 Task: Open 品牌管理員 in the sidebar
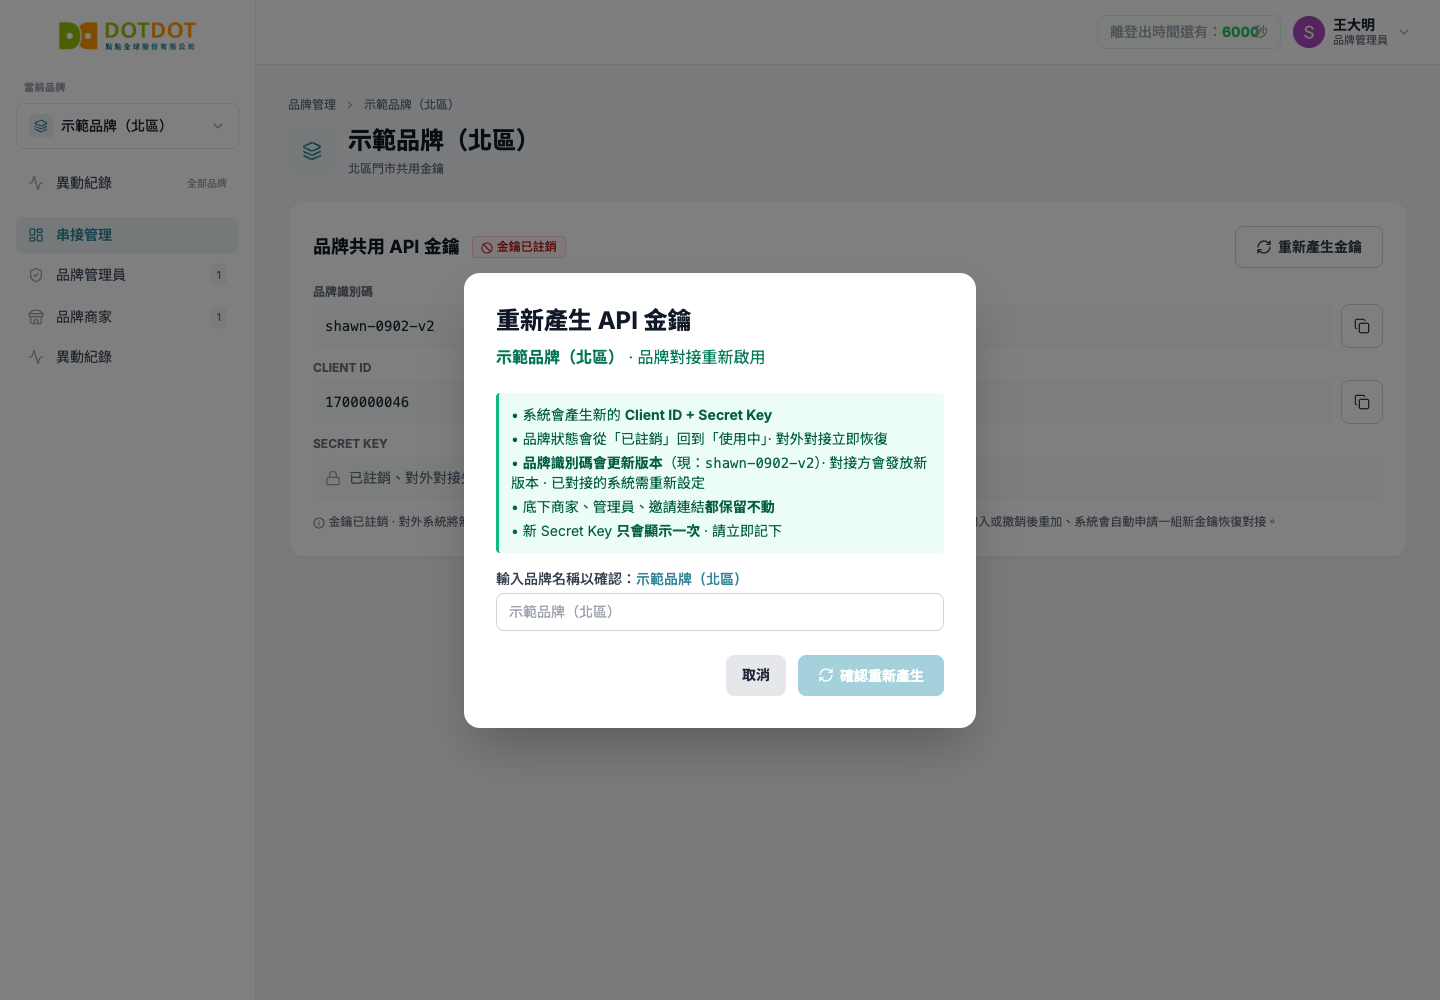pos(127,275)
